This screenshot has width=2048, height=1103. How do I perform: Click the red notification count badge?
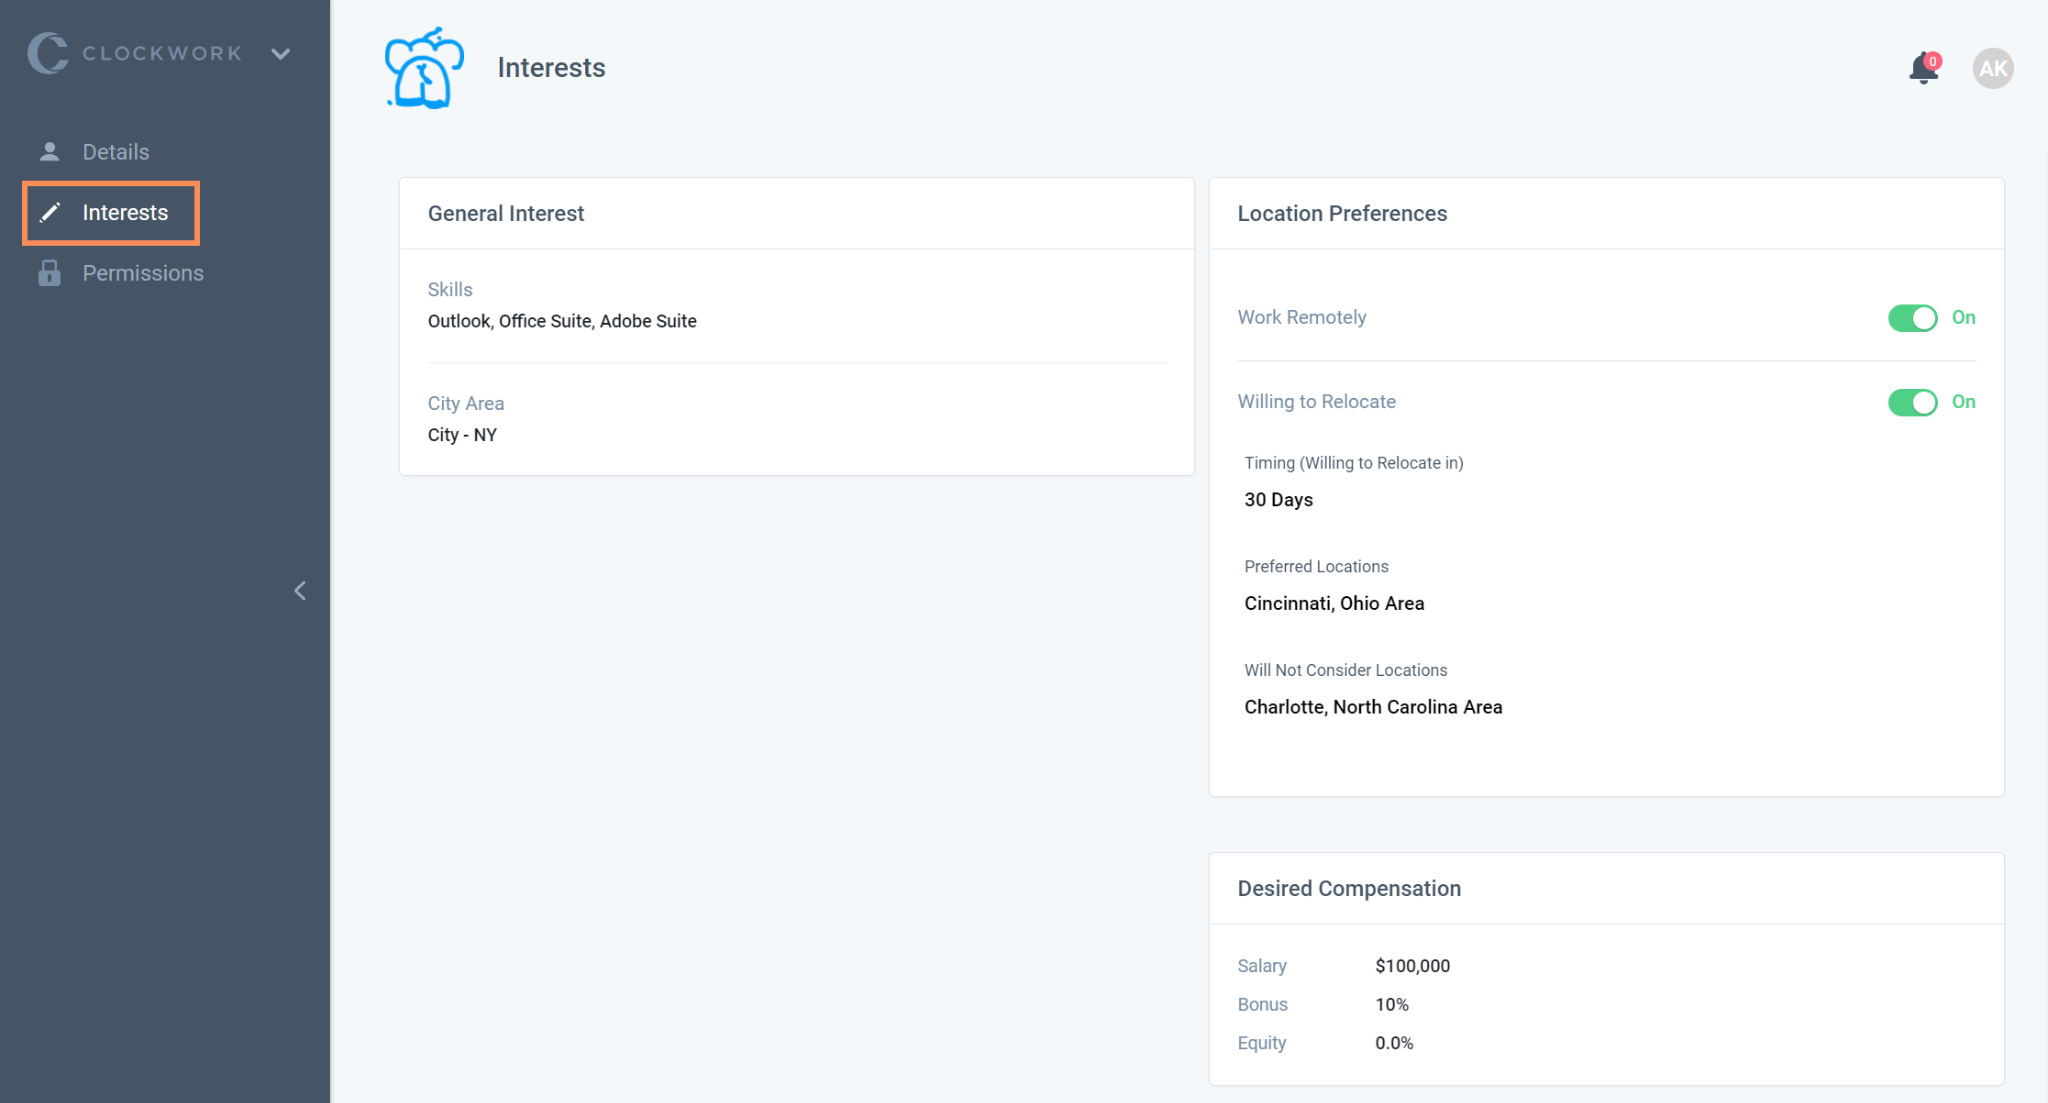1933,61
